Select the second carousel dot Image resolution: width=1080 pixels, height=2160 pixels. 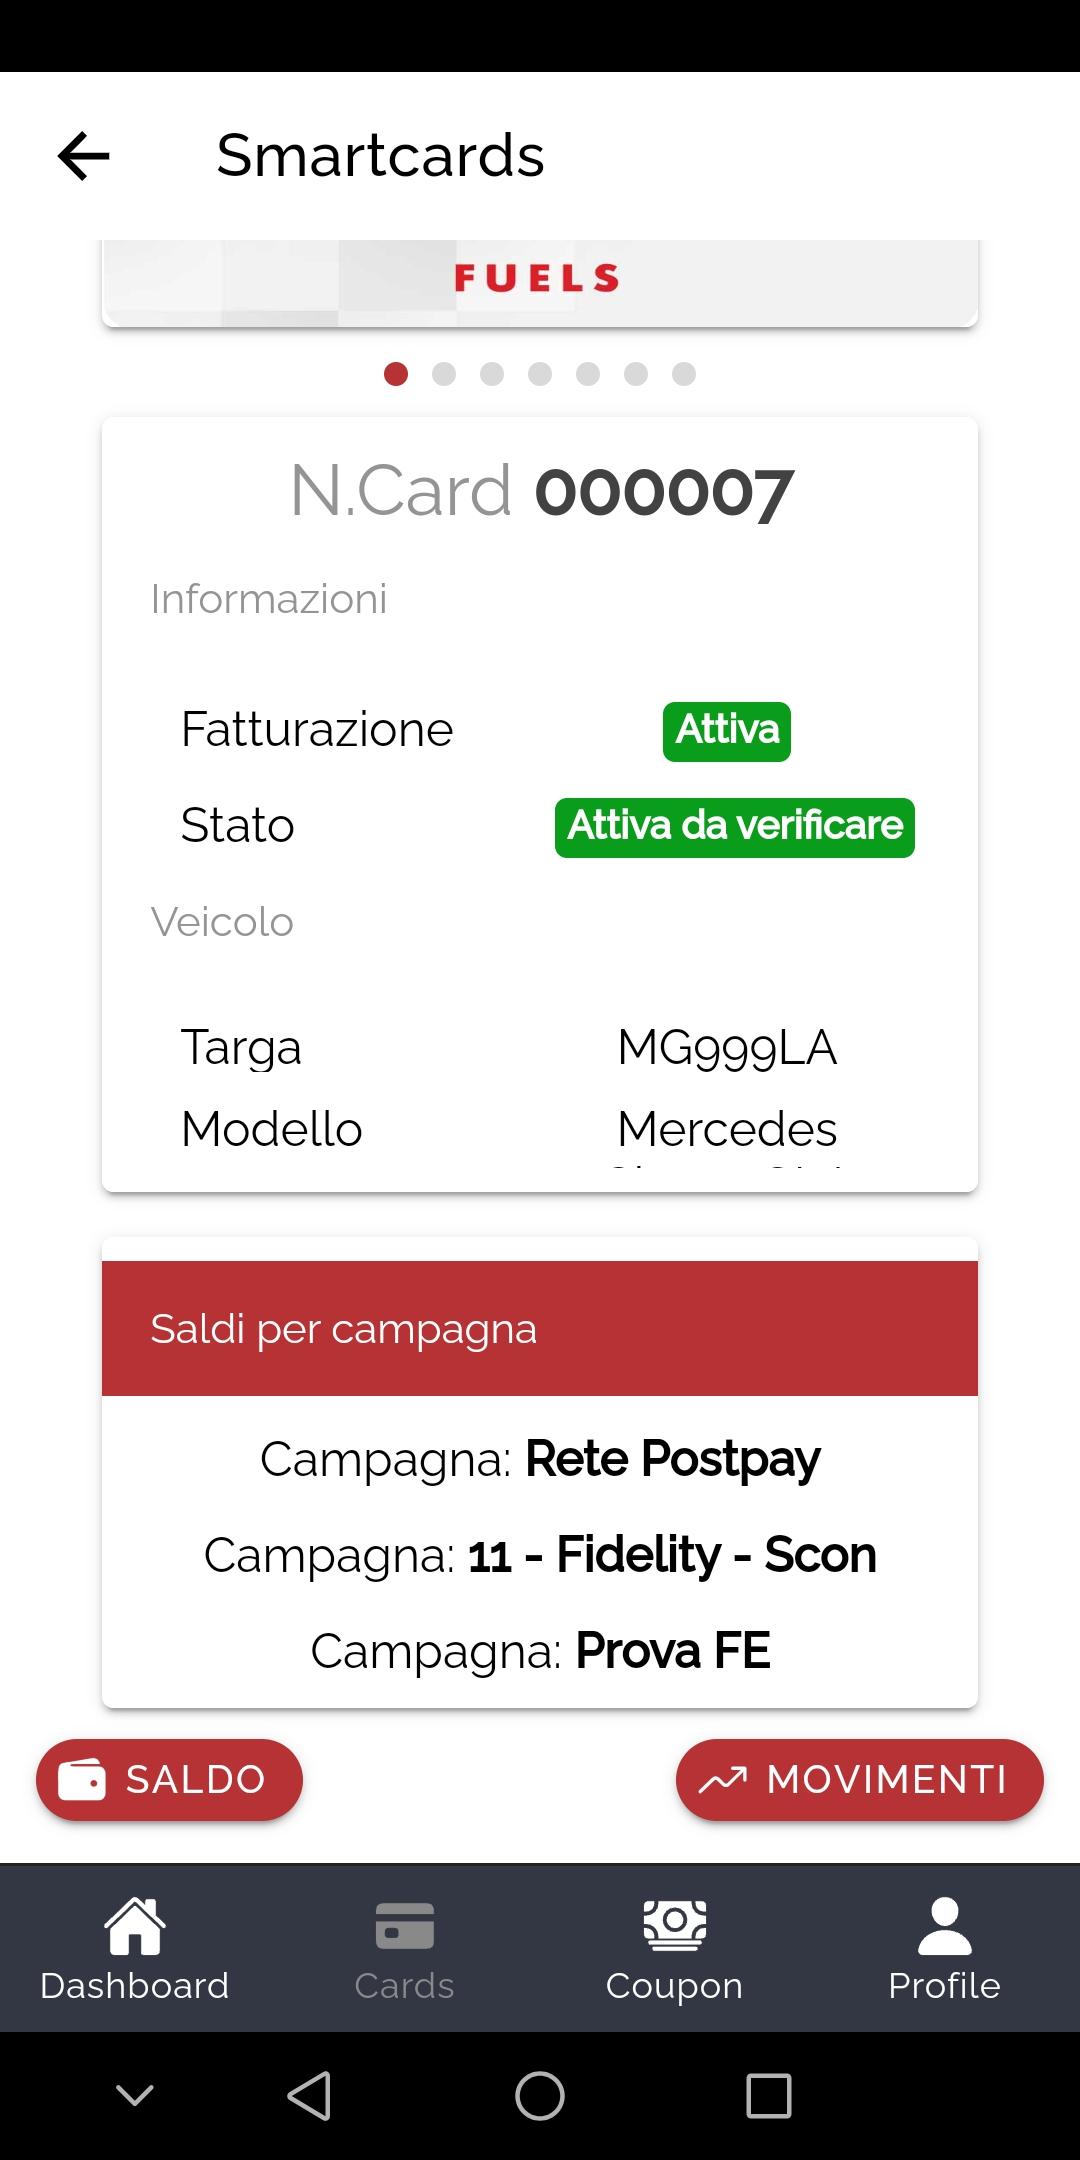point(444,374)
